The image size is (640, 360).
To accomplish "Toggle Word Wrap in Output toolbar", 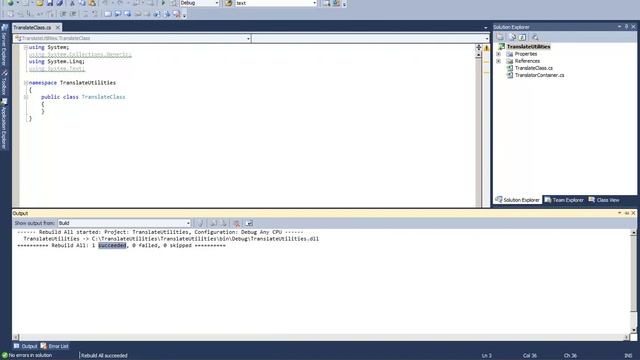I will pos(249,223).
